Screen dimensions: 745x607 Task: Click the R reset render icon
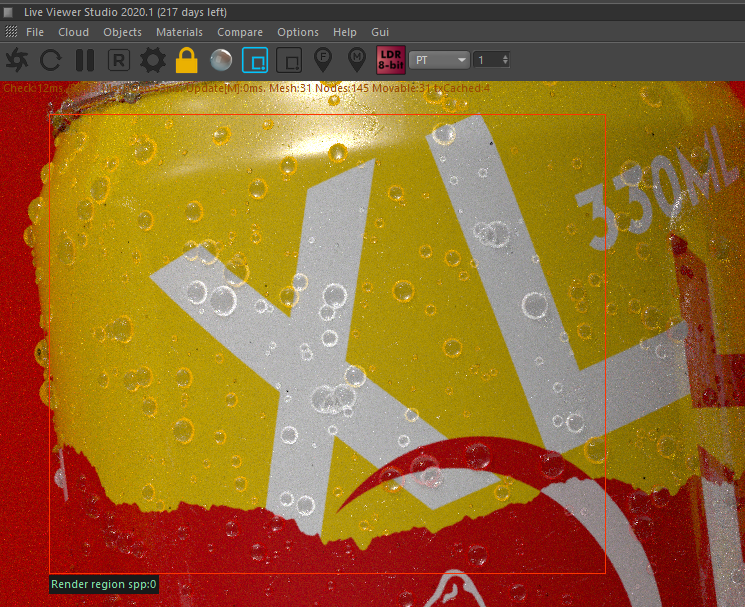[x=119, y=60]
